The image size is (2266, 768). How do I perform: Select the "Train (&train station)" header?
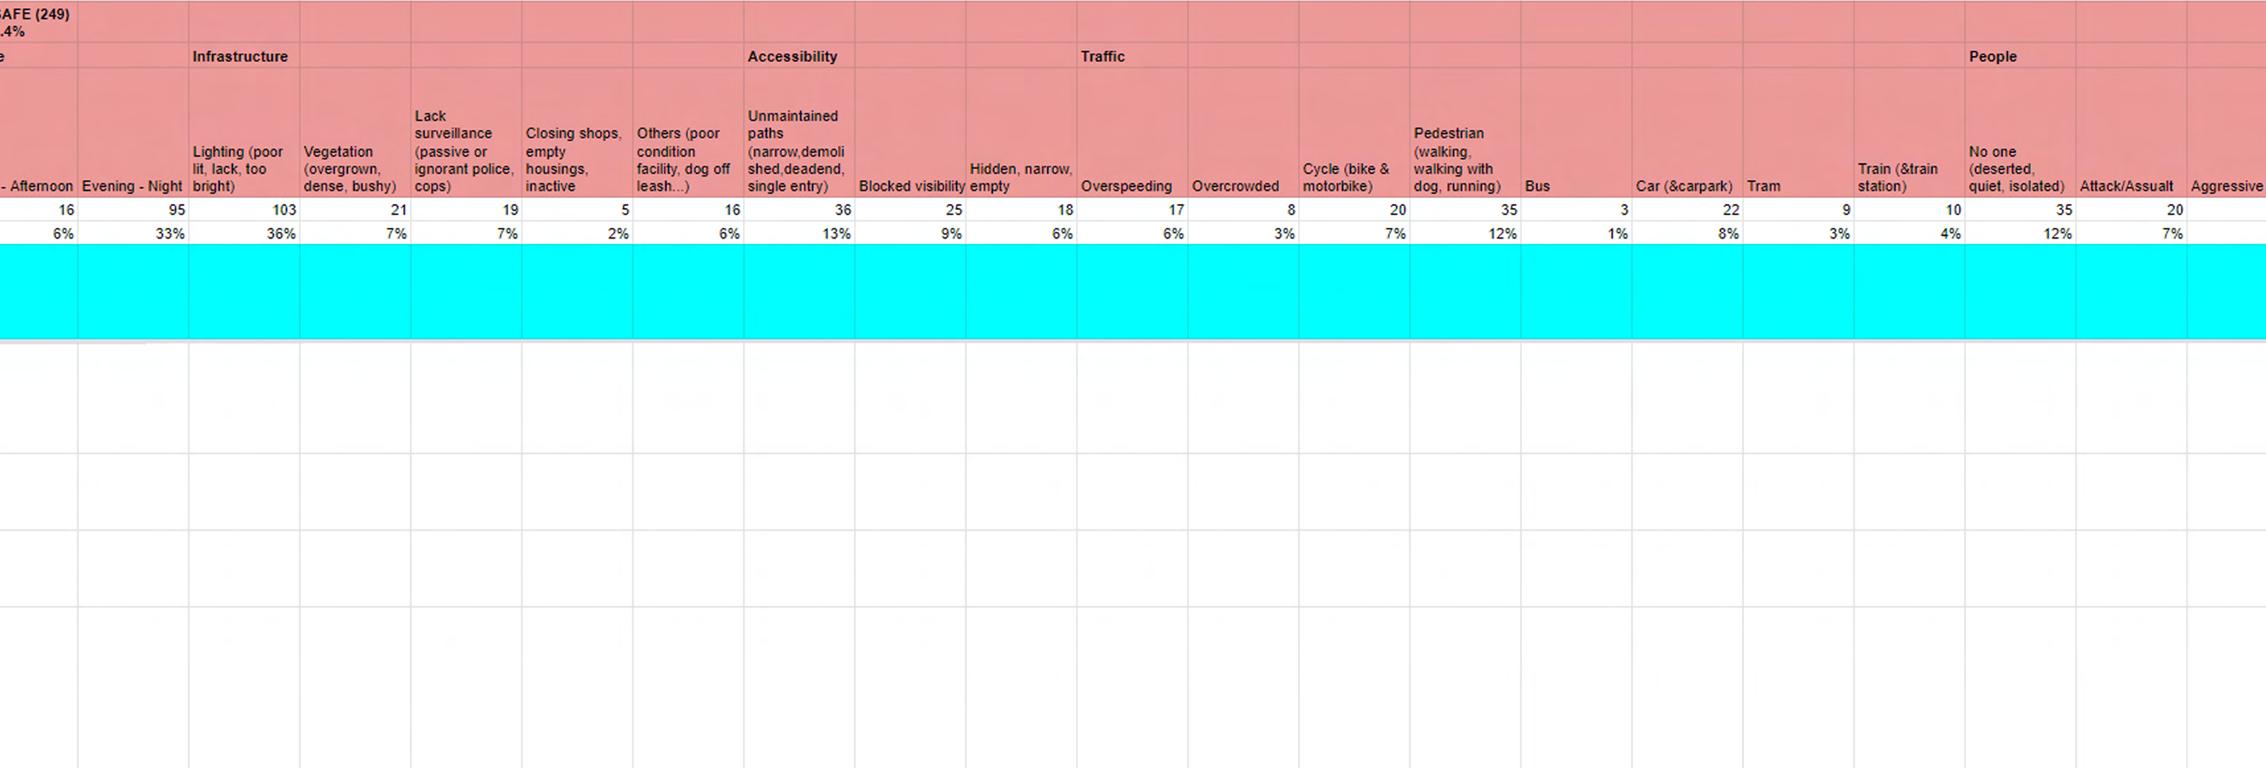[1909, 133]
